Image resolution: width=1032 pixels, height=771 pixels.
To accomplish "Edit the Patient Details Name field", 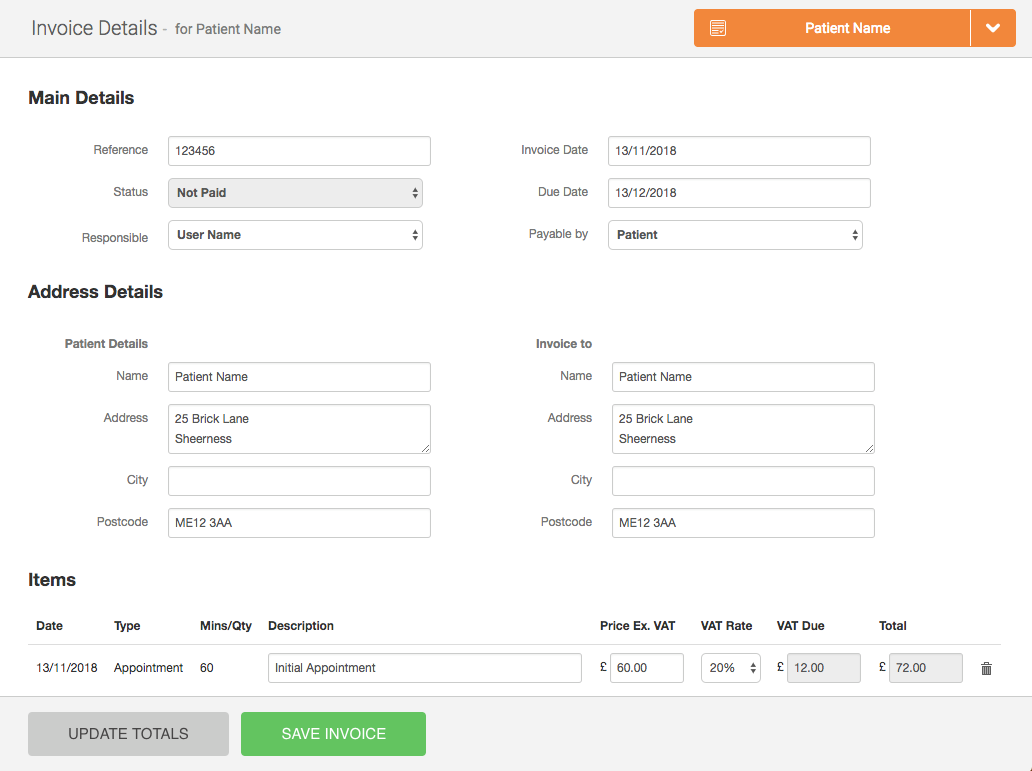I will coord(299,377).
